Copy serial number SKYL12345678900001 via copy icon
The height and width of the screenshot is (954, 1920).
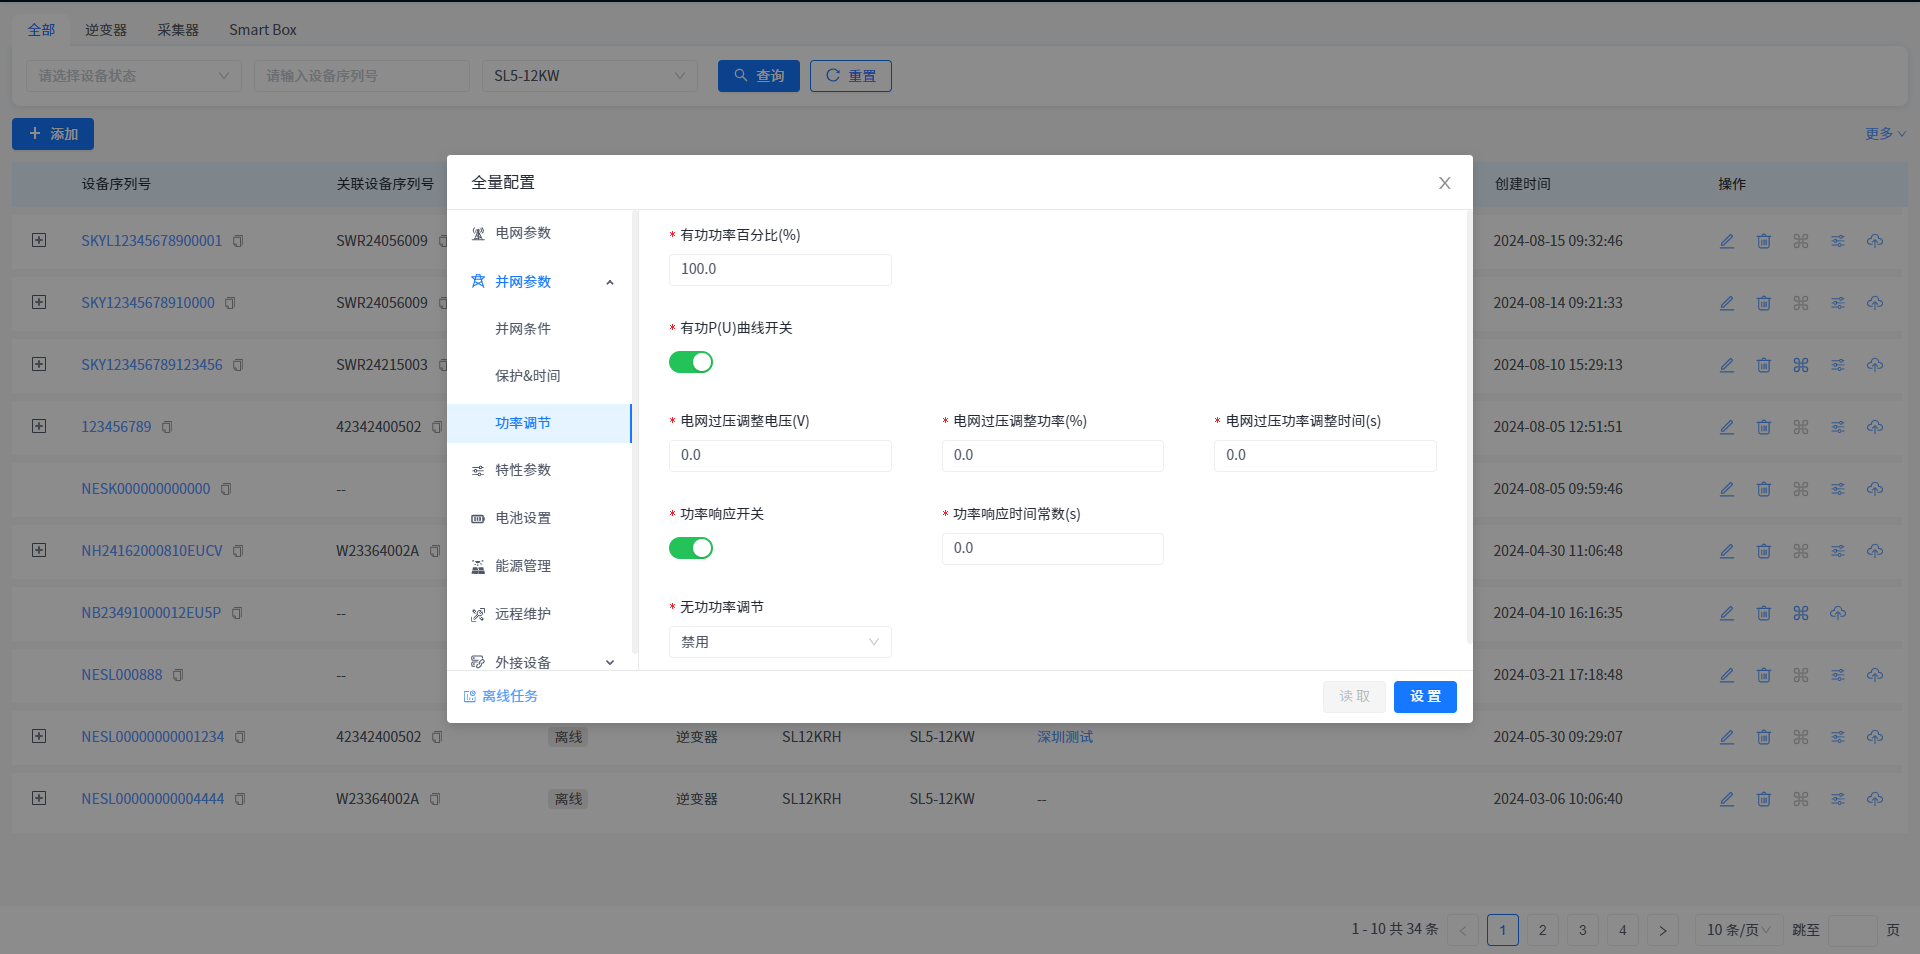(238, 241)
